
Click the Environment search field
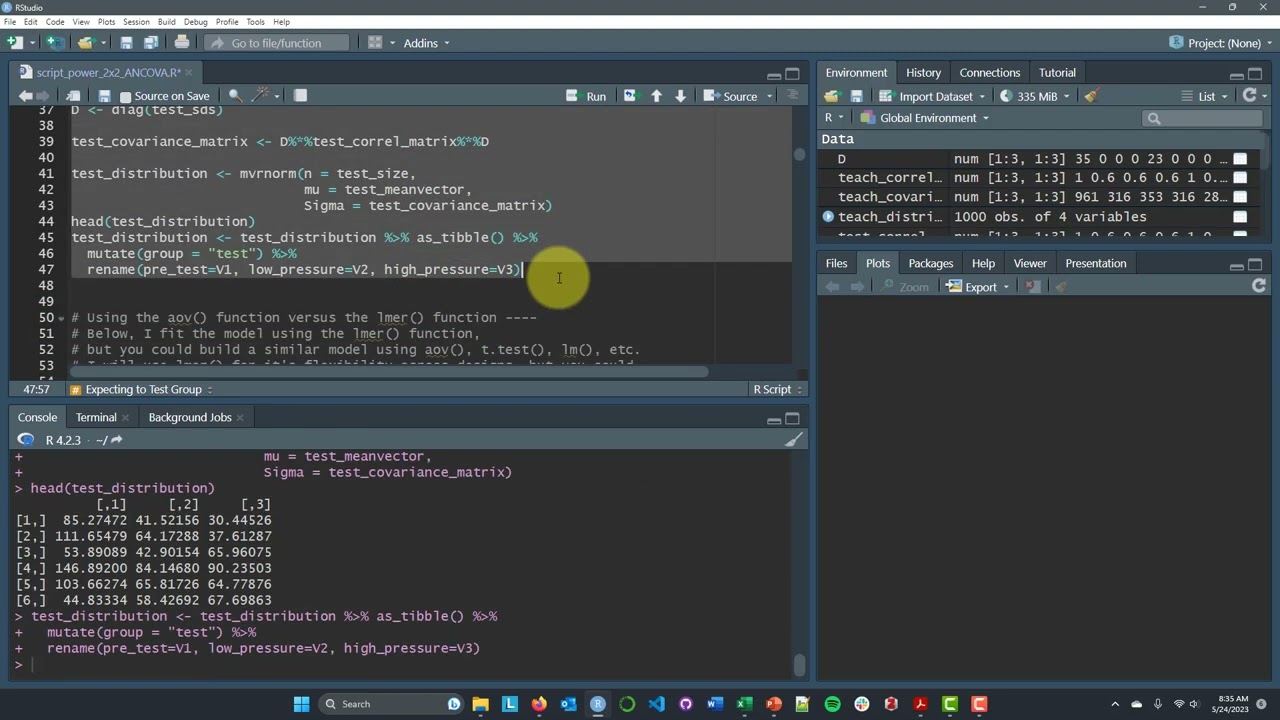(1203, 119)
